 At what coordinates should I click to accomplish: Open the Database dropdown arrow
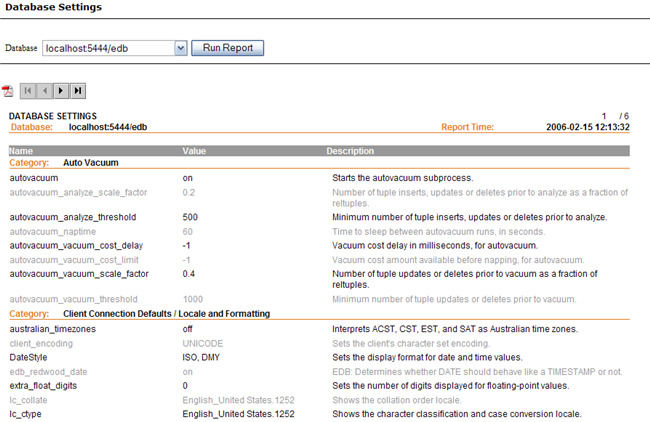[x=181, y=48]
